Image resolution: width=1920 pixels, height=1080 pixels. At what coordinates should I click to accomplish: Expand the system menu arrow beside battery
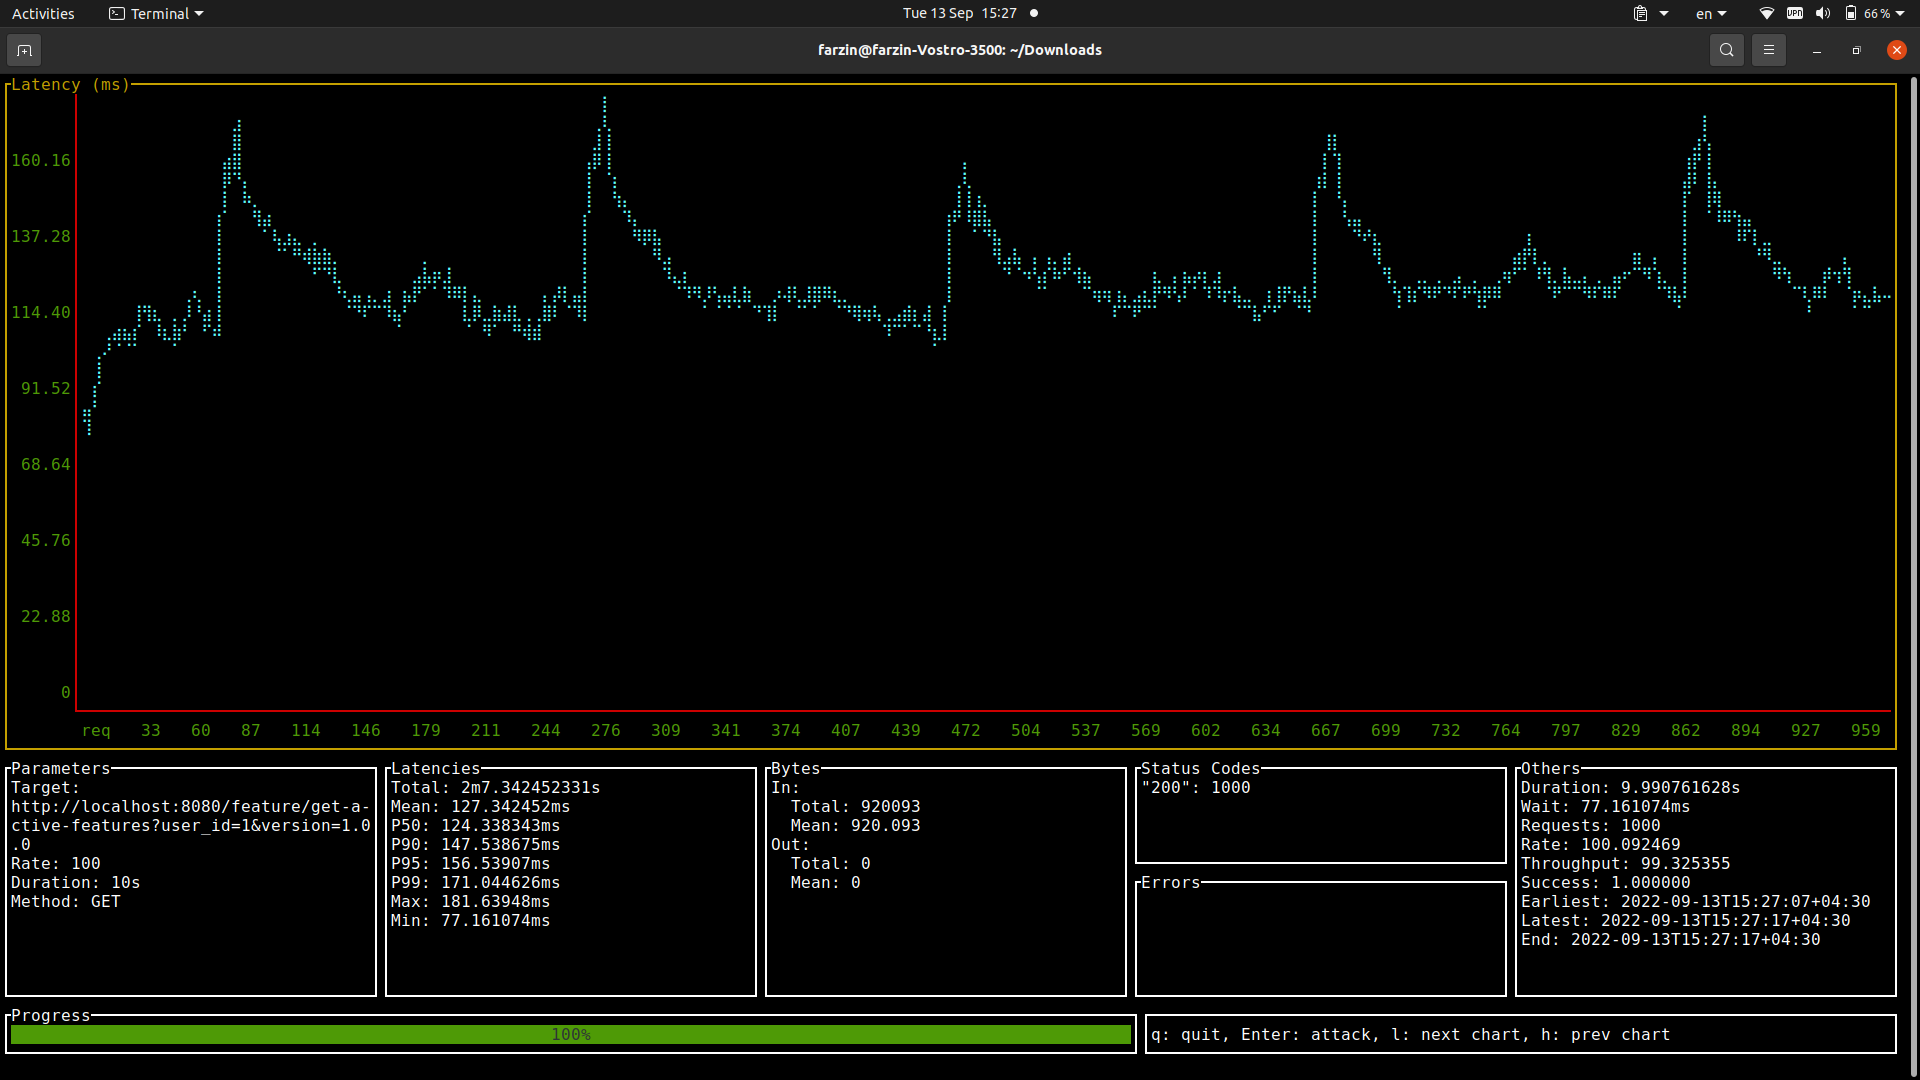1900,14
